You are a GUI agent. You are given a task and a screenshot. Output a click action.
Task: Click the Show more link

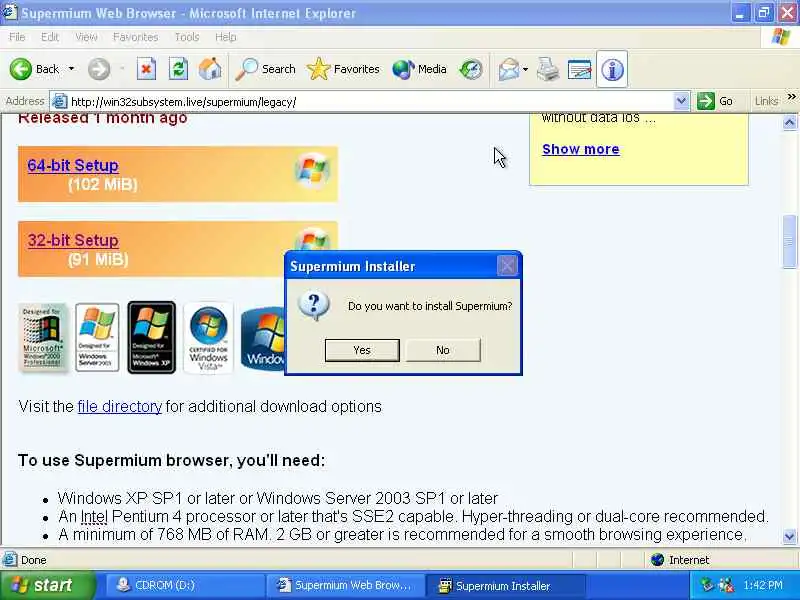581,149
